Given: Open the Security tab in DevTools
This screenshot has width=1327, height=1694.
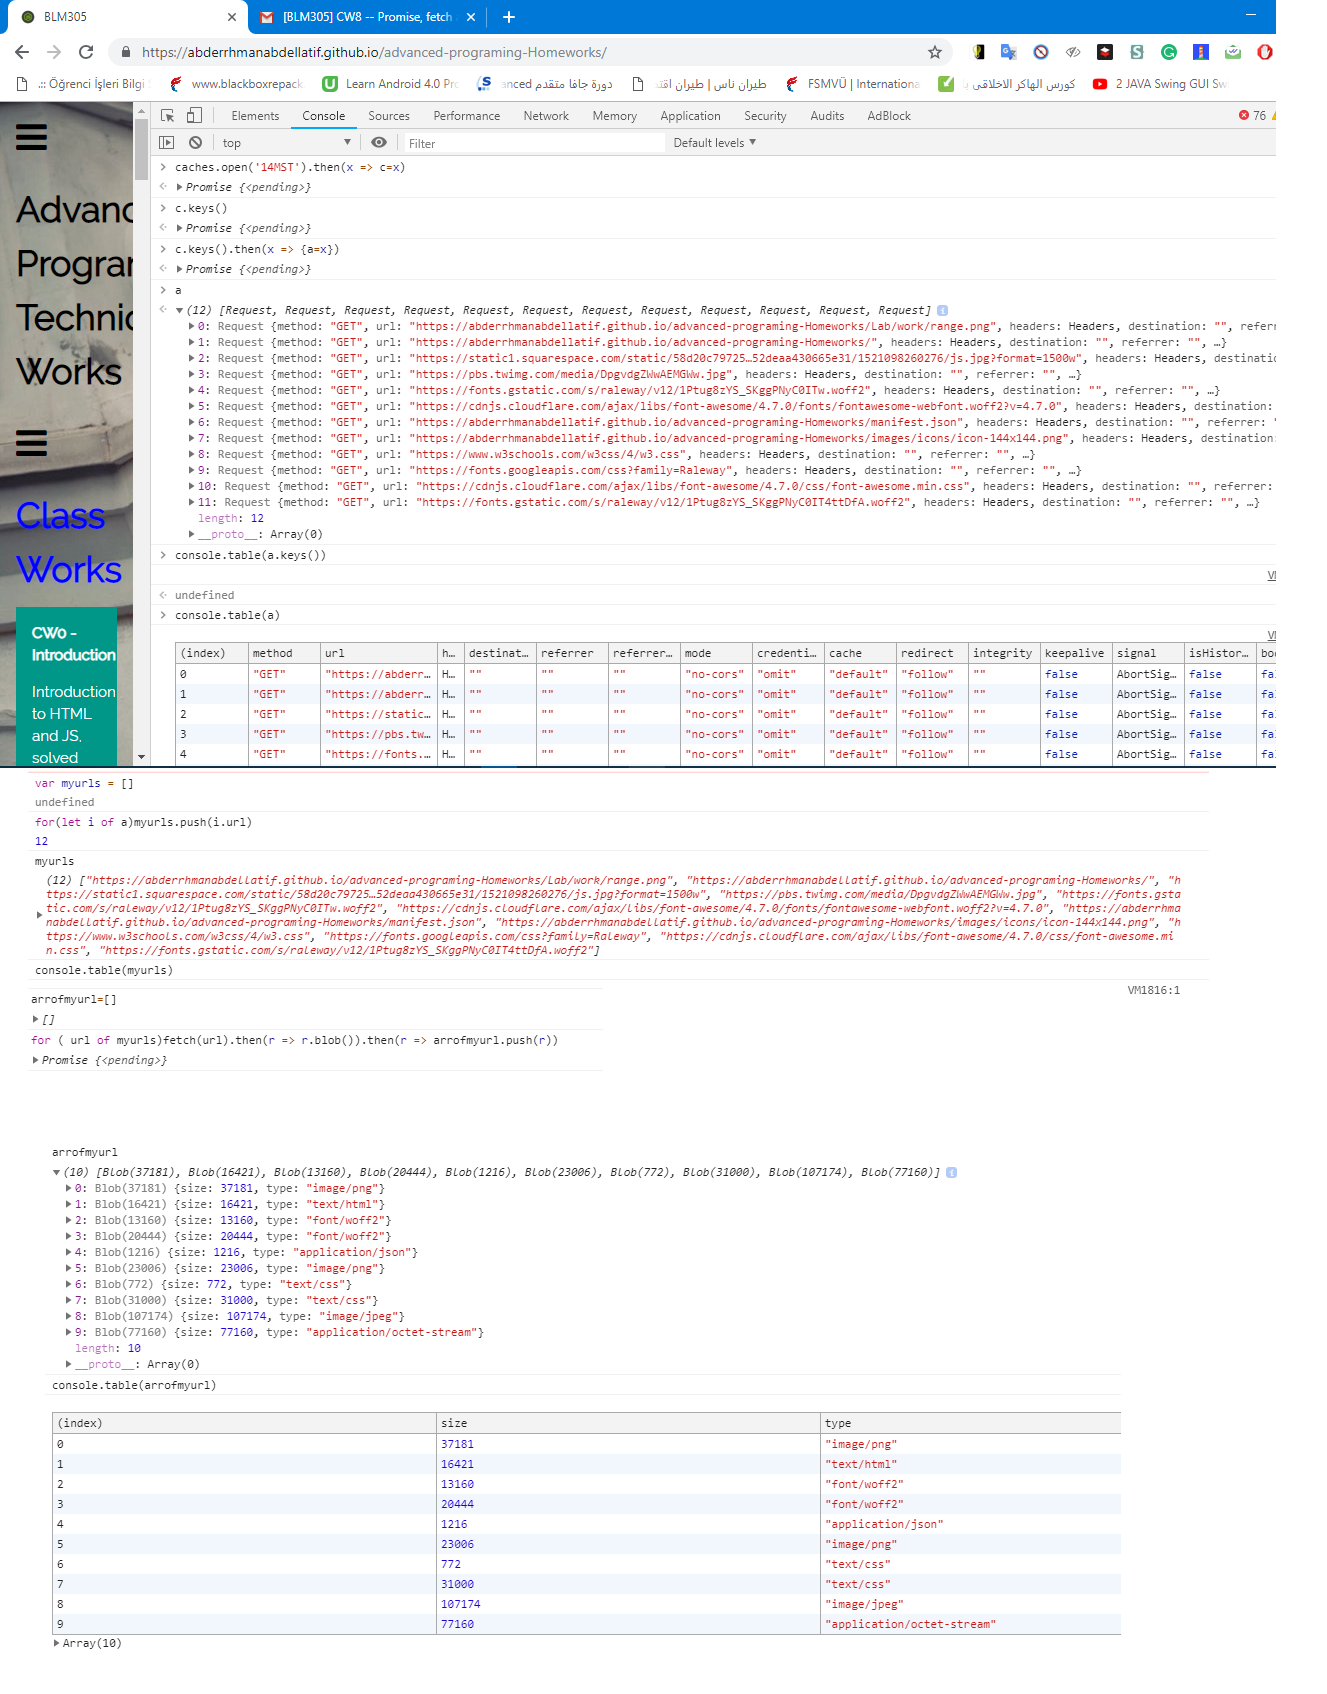Looking at the screenshot, I should 765,116.
